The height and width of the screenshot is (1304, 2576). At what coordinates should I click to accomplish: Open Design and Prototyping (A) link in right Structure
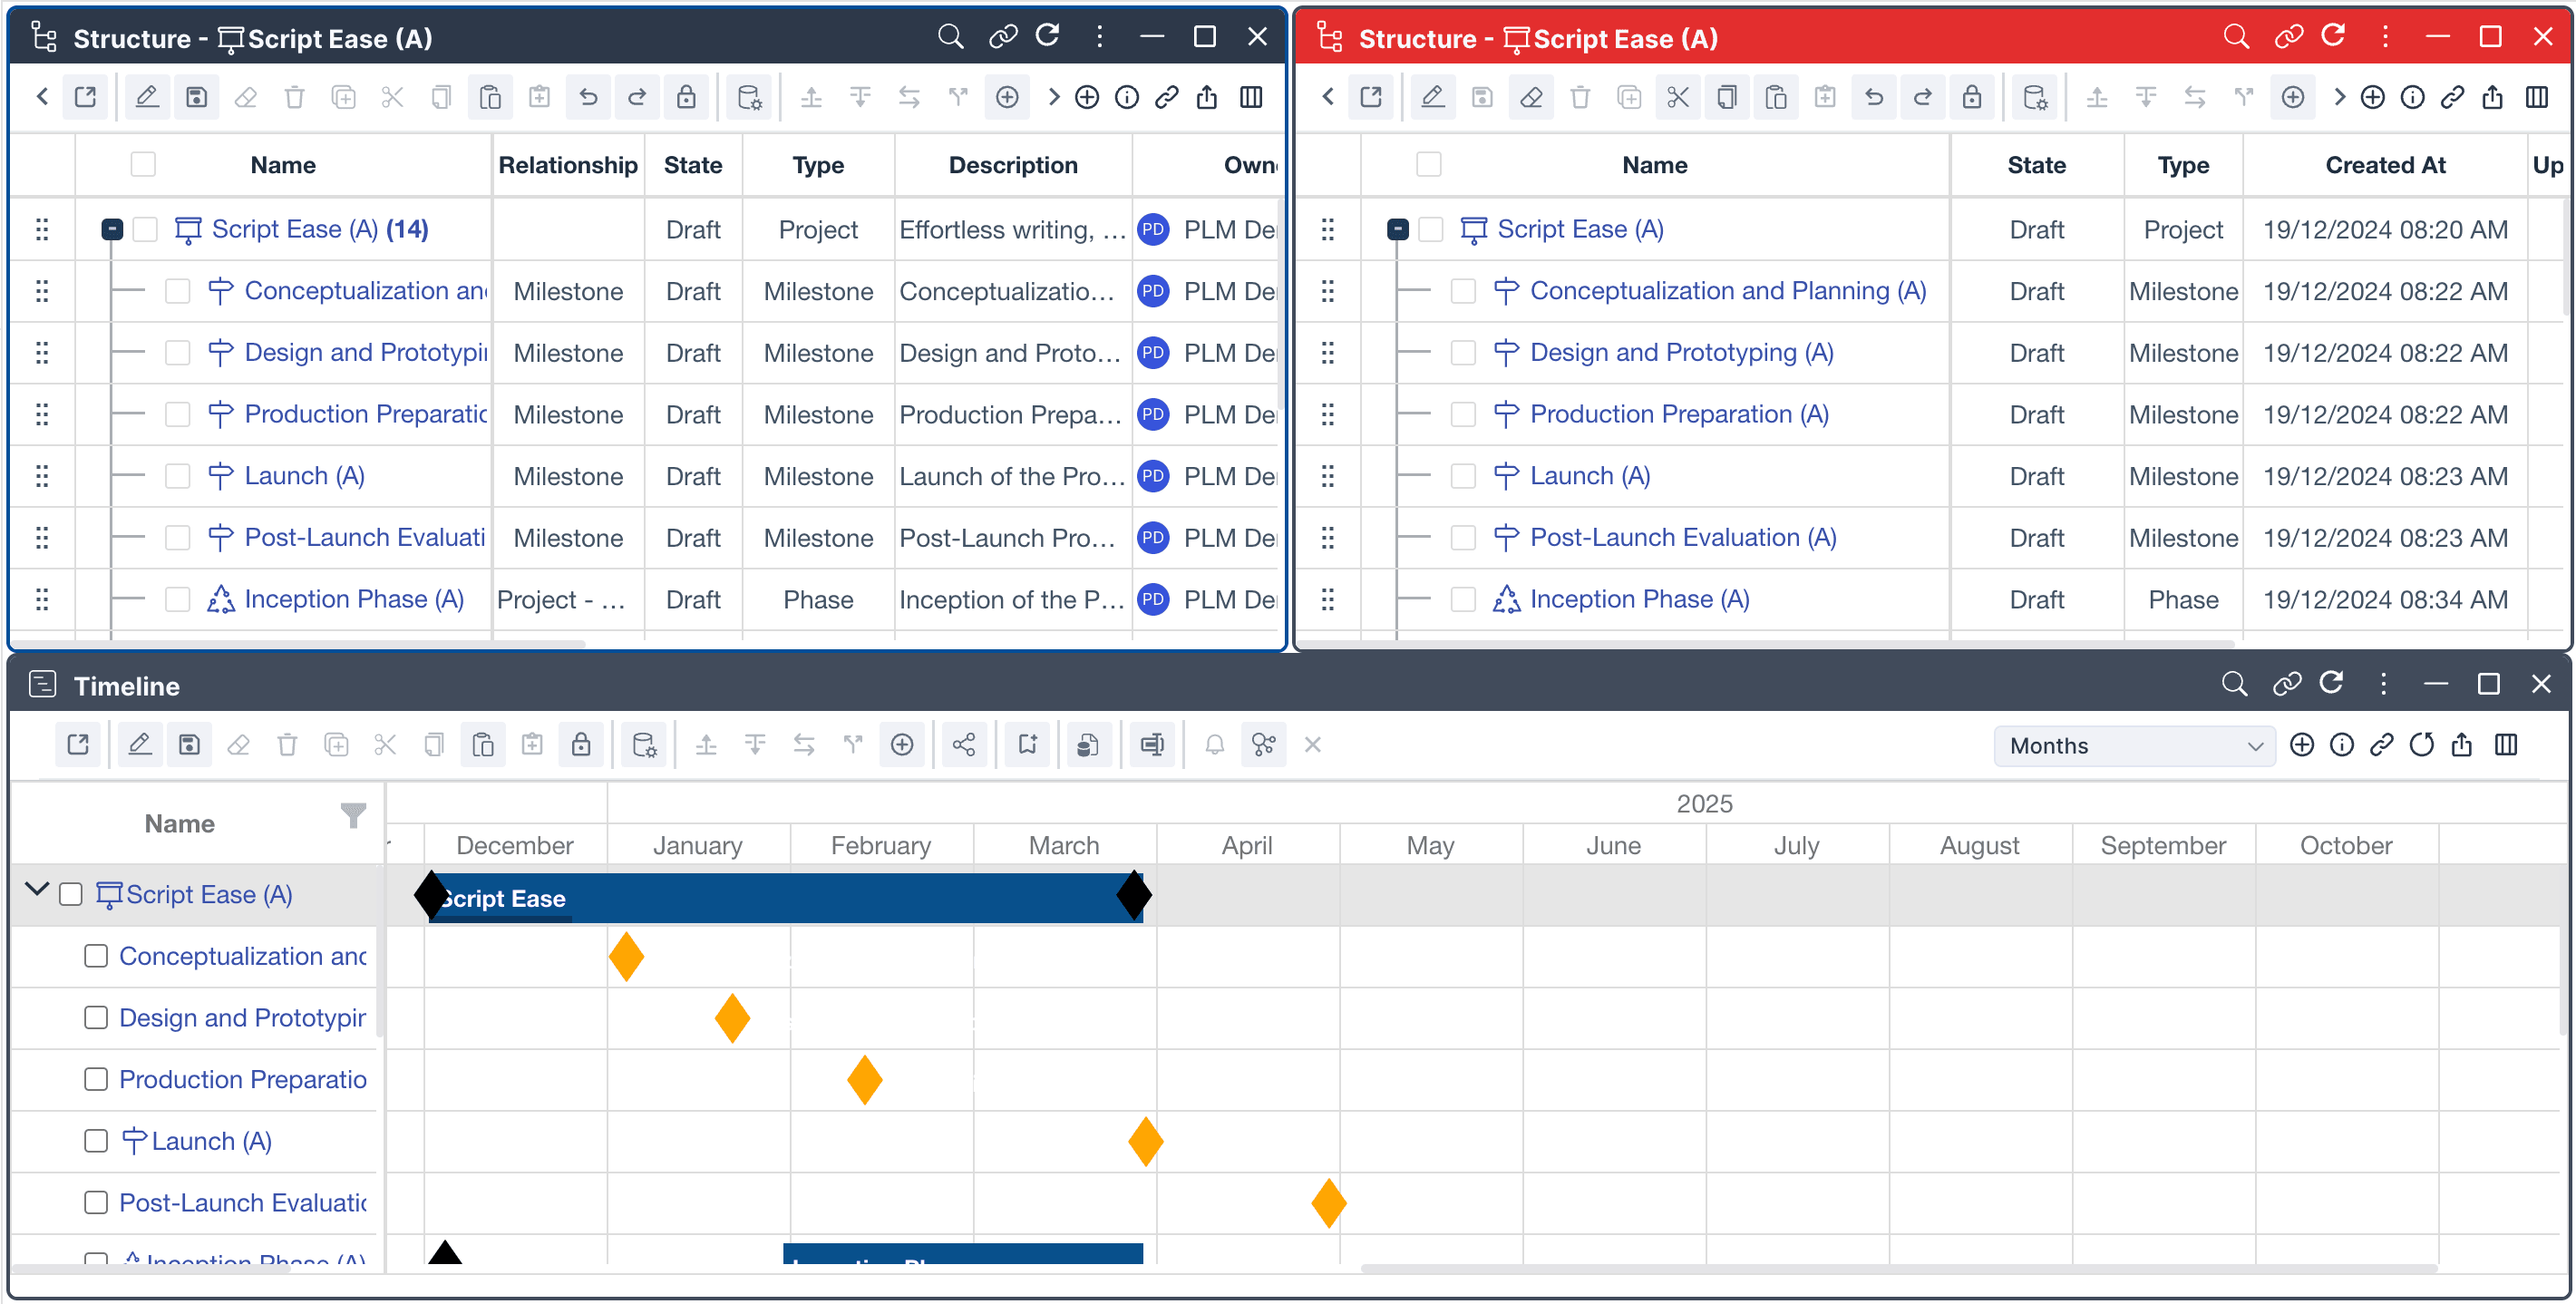pyautogui.click(x=1681, y=352)
